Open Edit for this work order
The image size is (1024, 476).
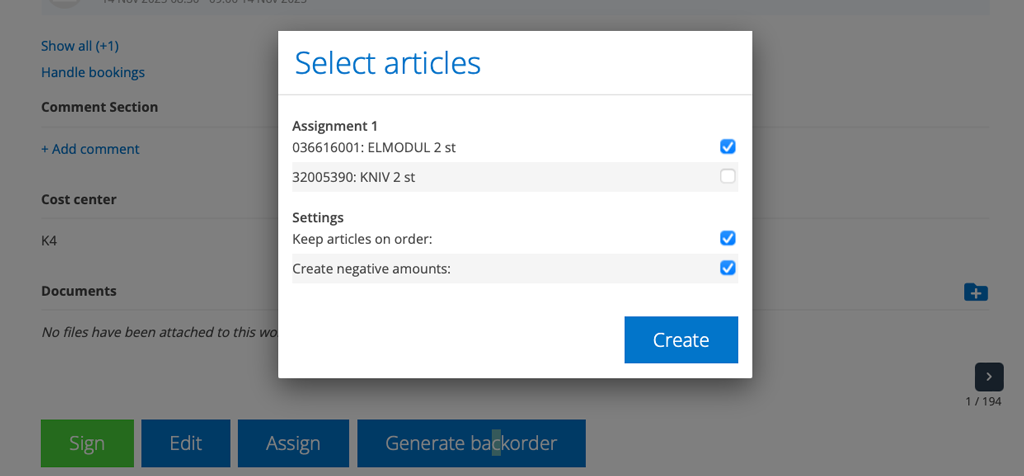[185, 443]
